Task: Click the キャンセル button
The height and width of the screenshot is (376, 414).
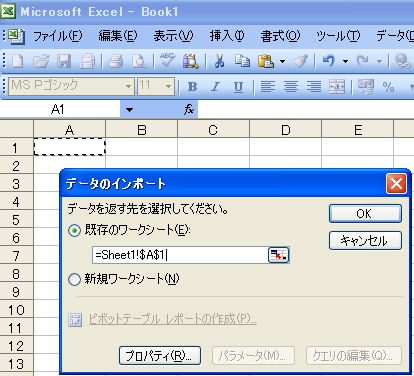Action: 365,240
